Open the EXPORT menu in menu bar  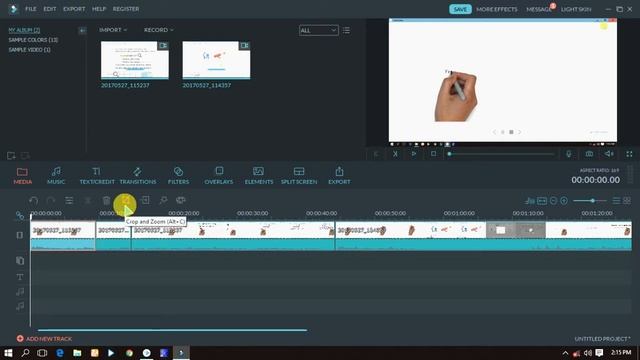click(x=74, y=9)
